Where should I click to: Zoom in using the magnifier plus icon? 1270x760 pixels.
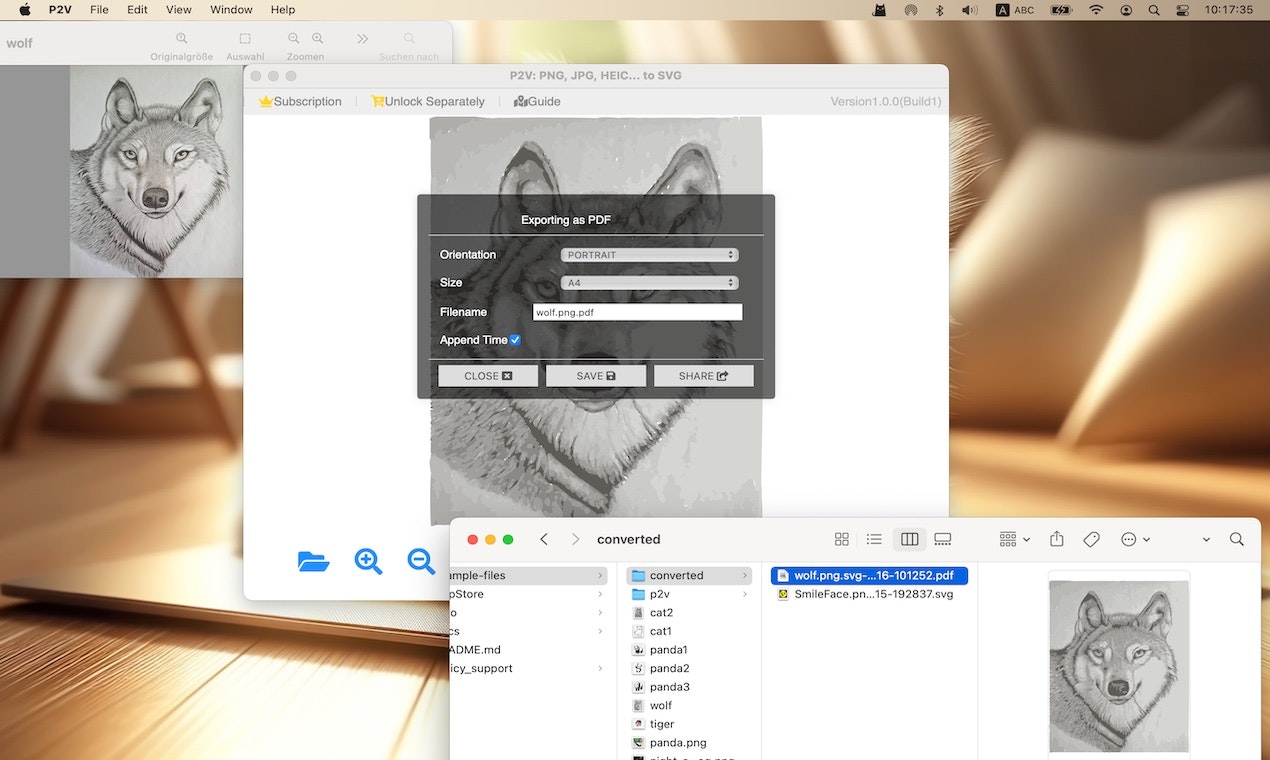(x=368, y=561)
